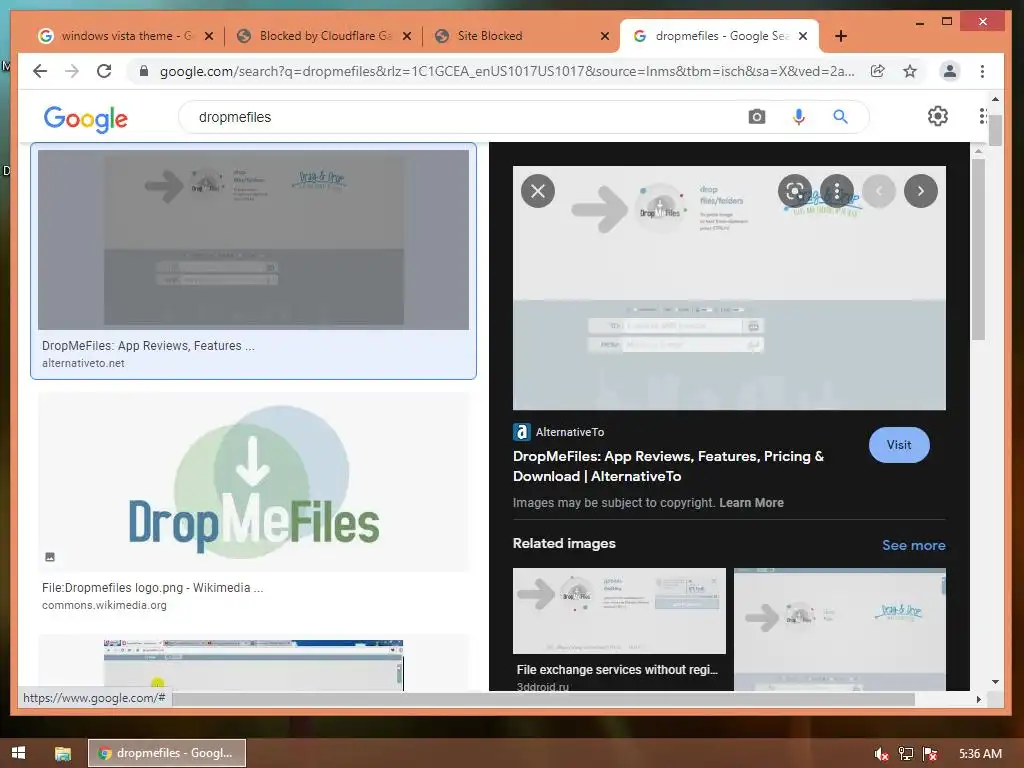The height and width of the screenshot is (768, 1024).
Task: Click the dropmefiles search input field
Action: pos(470,117)
